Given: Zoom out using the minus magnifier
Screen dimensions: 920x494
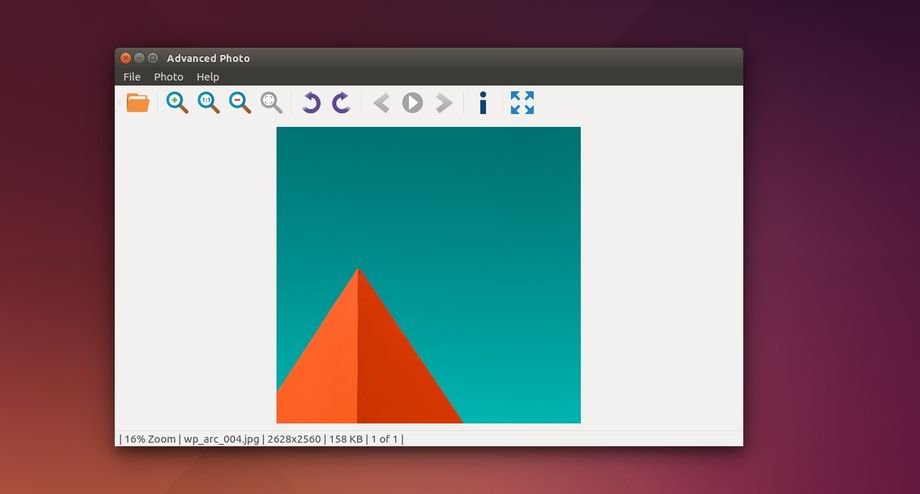Looking at the screenshot, I should click(240, 103).
